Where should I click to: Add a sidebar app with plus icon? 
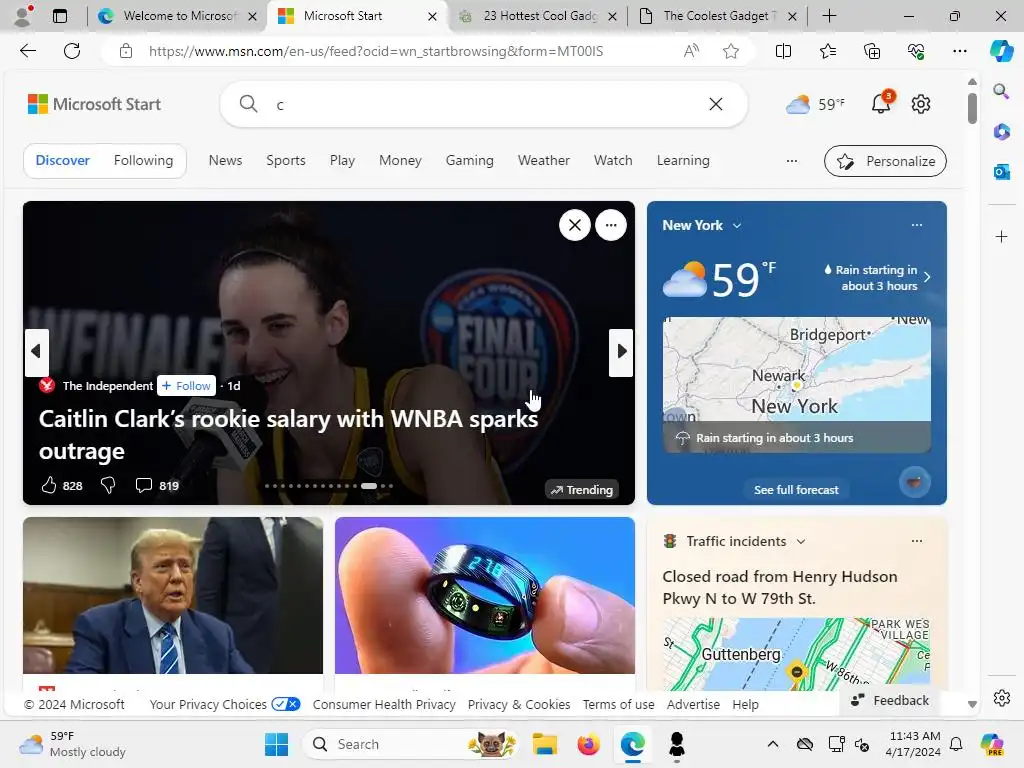tap(1001, 236)
